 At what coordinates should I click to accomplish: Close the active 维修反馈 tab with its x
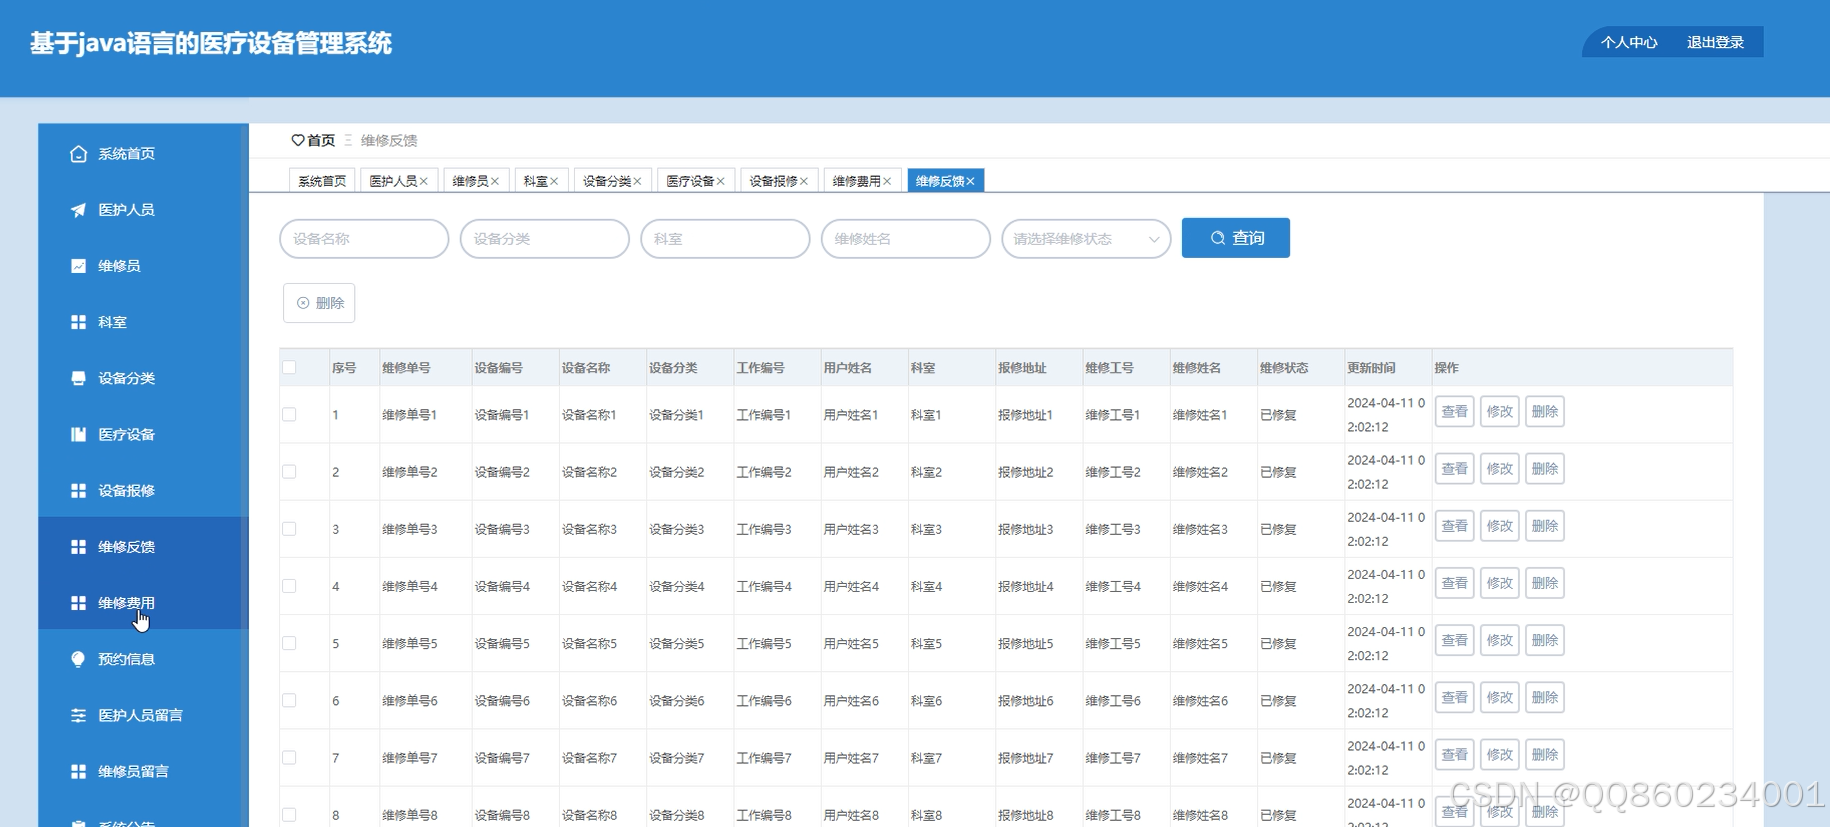point(970,181)
